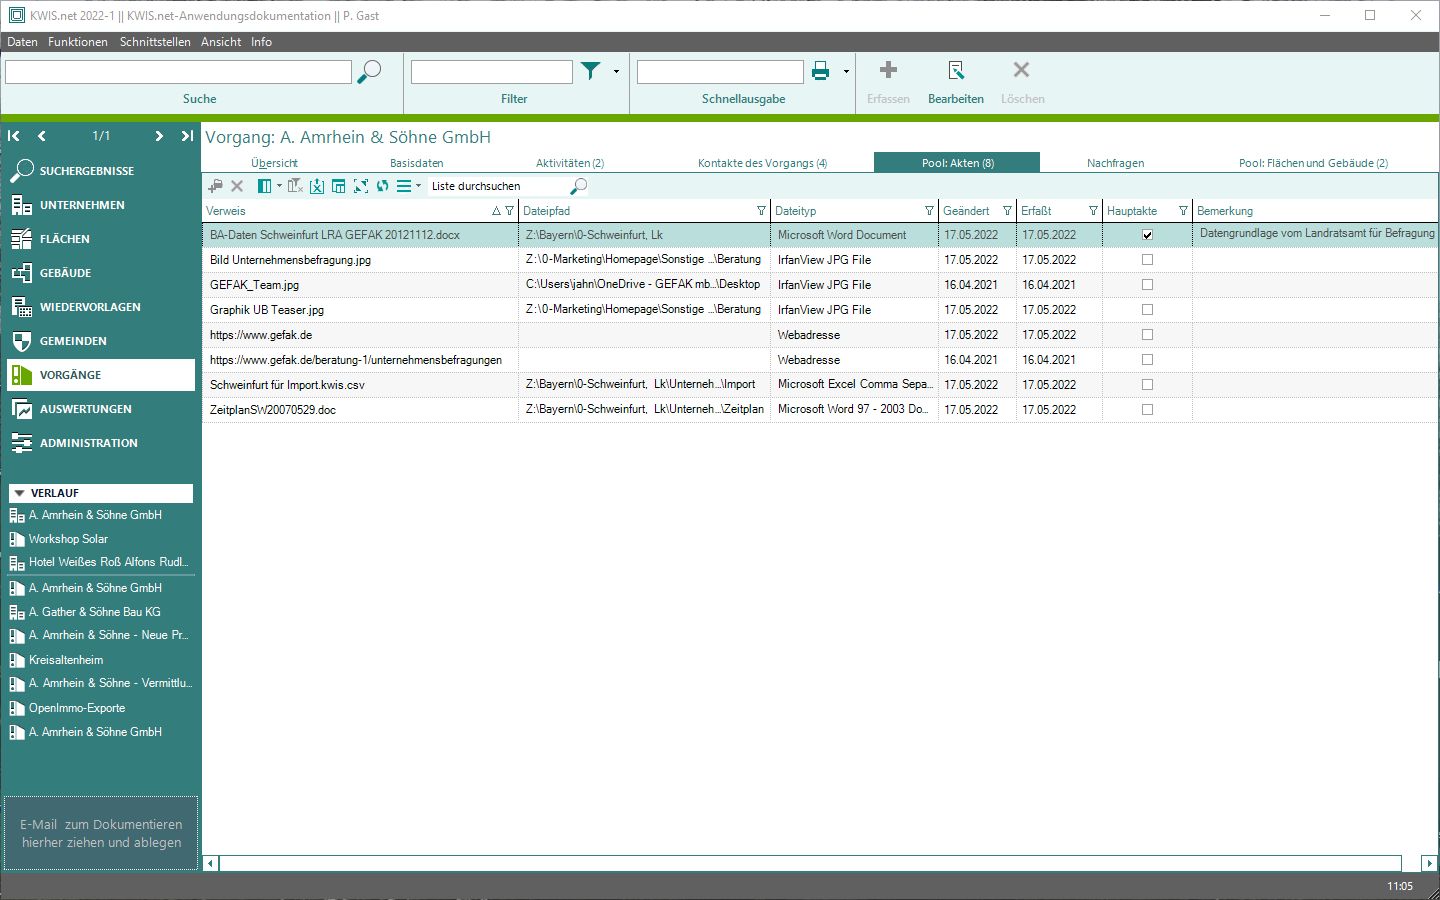Click into the main Suche input field

tap(179, 72)
